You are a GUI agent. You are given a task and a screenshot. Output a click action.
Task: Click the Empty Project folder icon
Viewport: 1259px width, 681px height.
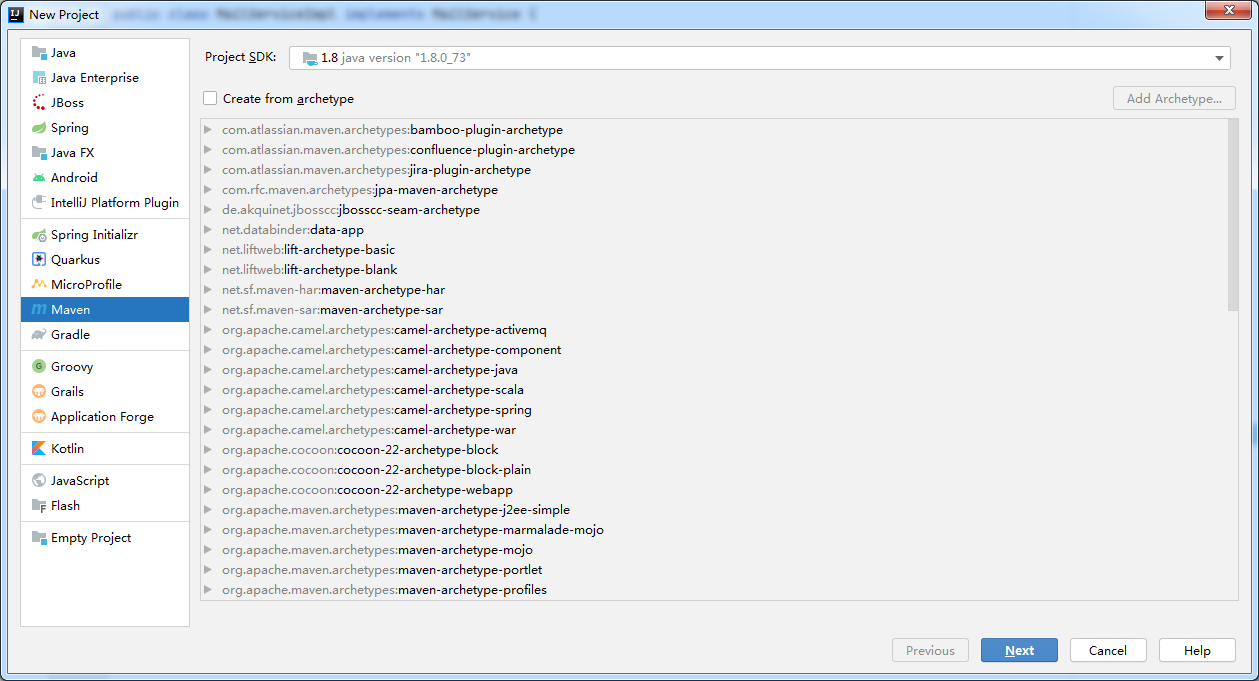pyautogui.click(x=39, y=538)
